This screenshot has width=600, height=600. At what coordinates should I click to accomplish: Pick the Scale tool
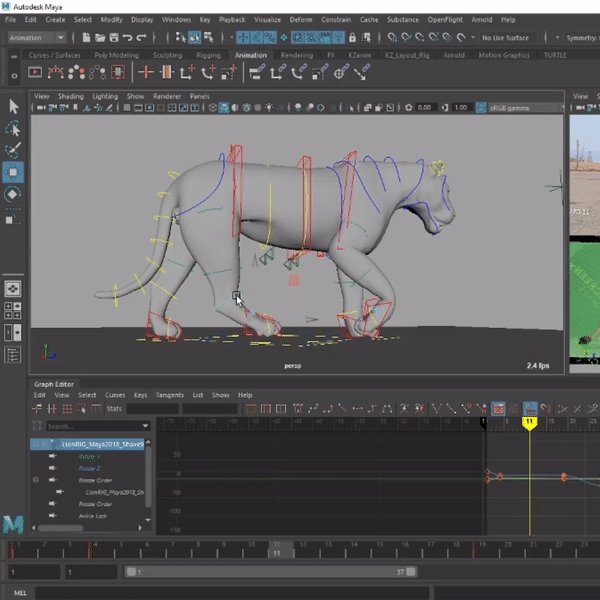(14, 217)
